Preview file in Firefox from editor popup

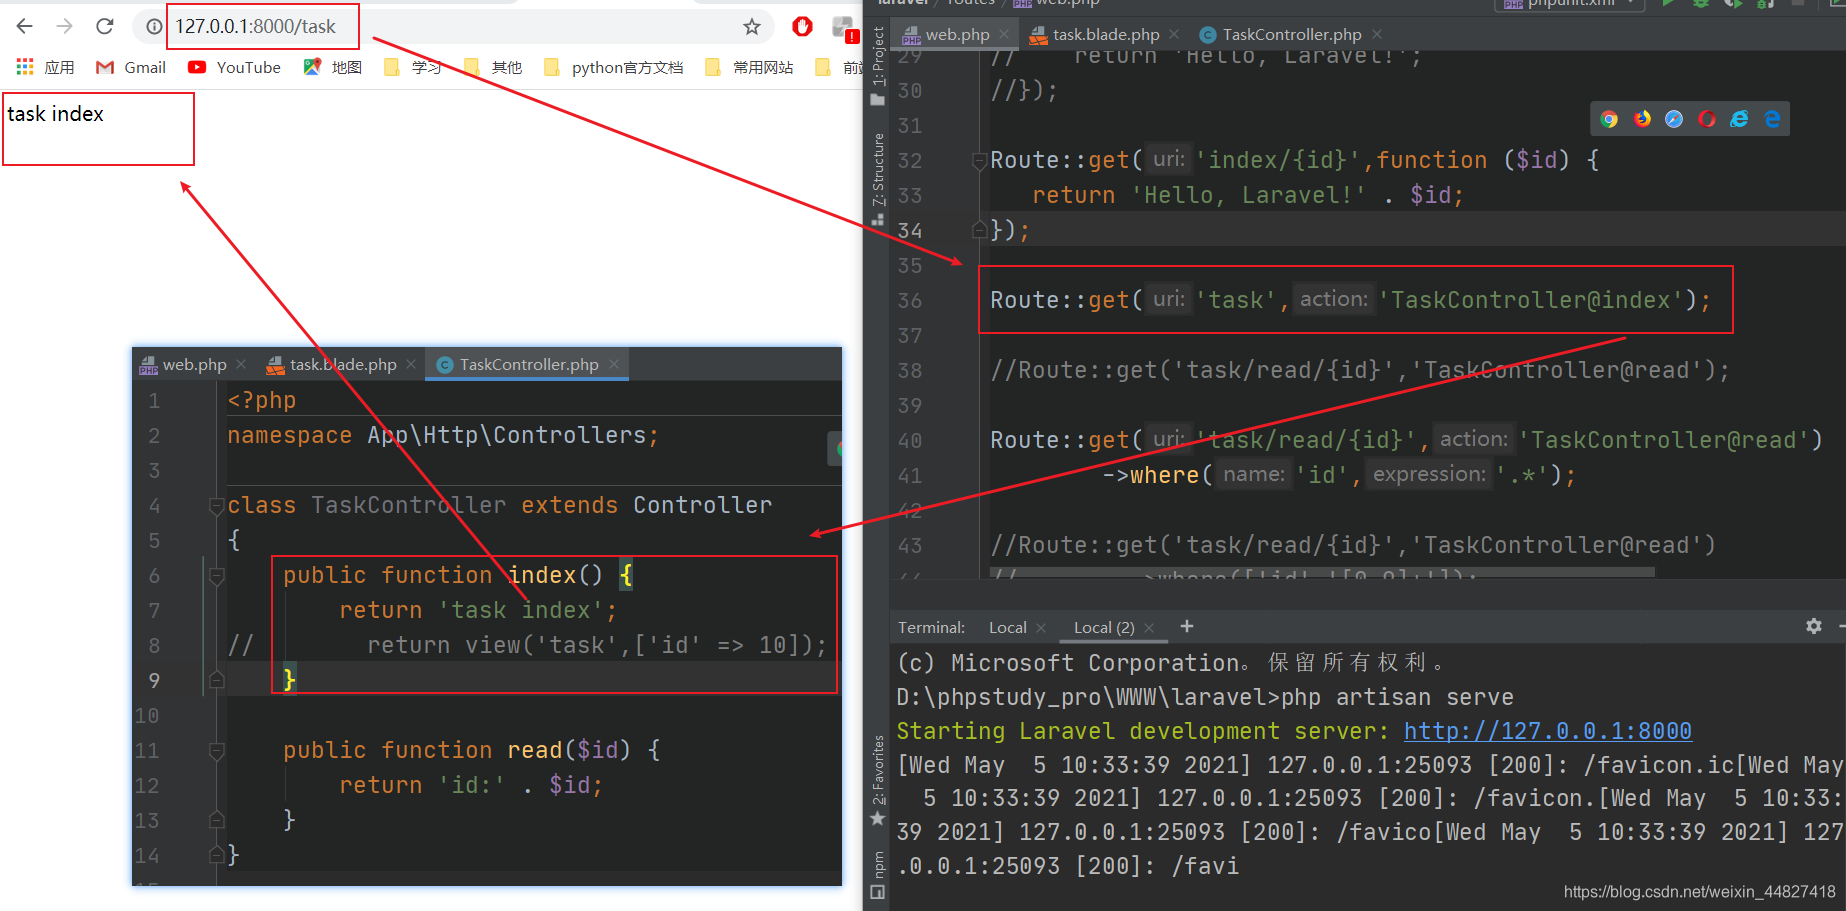(x=1642, y=119)
